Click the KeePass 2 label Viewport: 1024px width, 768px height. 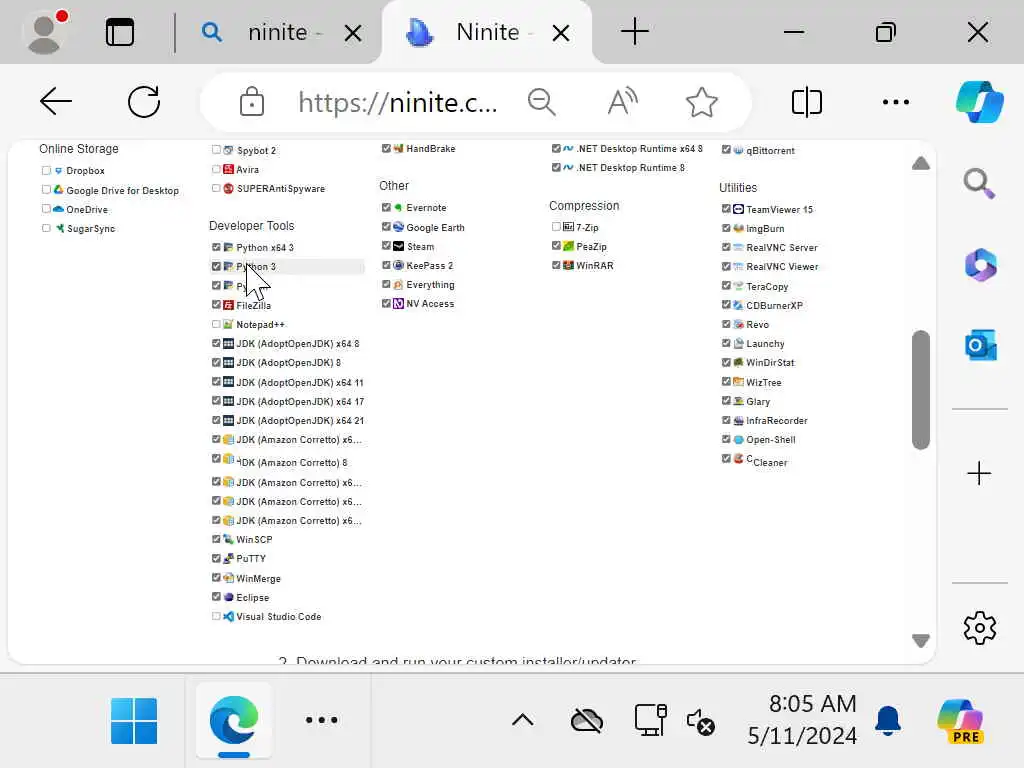[429, 266]
